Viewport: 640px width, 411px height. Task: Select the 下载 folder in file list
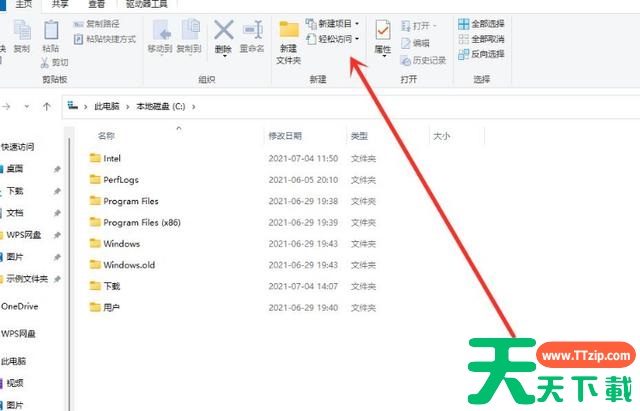point(105,286)
